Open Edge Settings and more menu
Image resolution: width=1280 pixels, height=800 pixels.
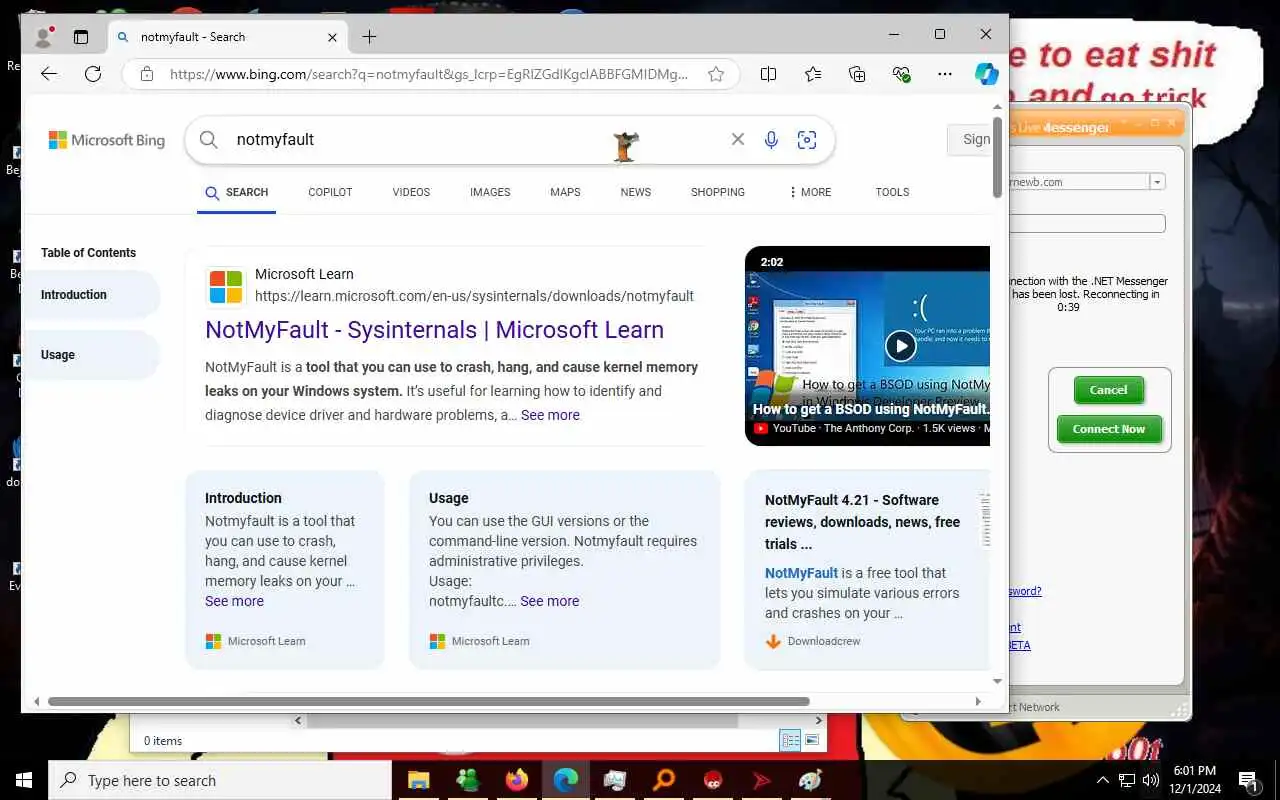click(x=945, y=74)
